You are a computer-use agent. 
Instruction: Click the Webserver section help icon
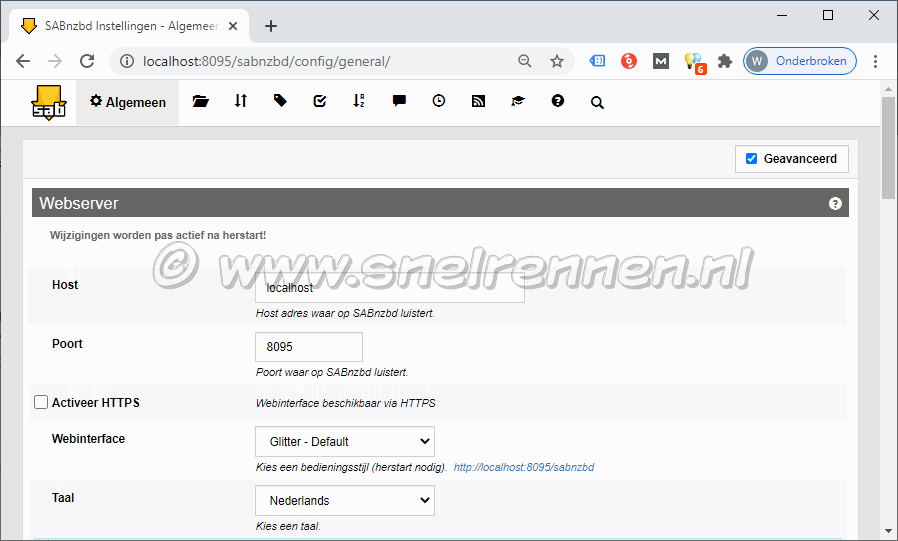point(835,203)
